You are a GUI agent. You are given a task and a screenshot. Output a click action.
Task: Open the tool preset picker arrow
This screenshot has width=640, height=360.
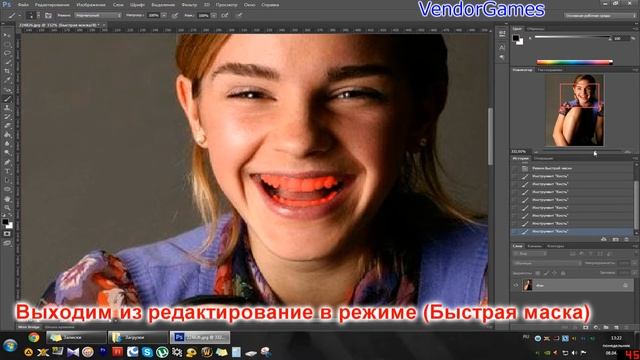coord(20,16)
